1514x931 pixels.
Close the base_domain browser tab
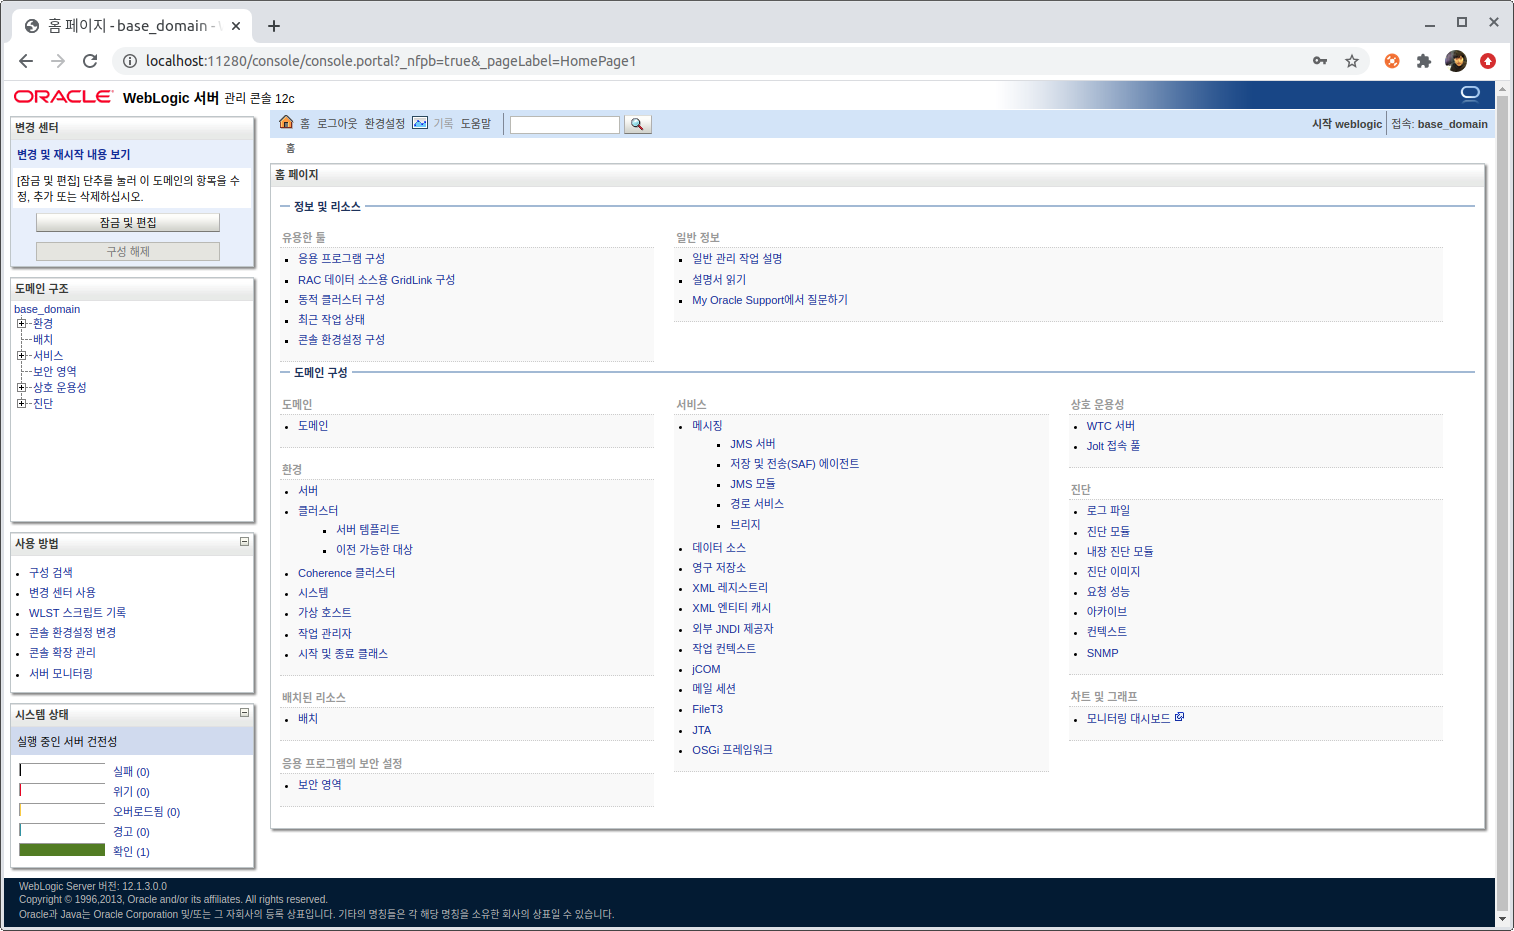[x=236, y=26]
